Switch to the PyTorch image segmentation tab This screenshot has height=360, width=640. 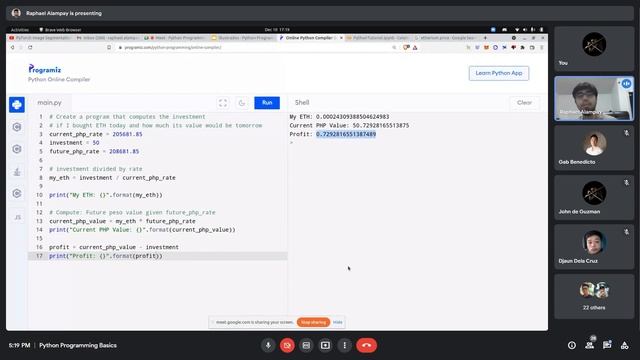coord(40,38)
